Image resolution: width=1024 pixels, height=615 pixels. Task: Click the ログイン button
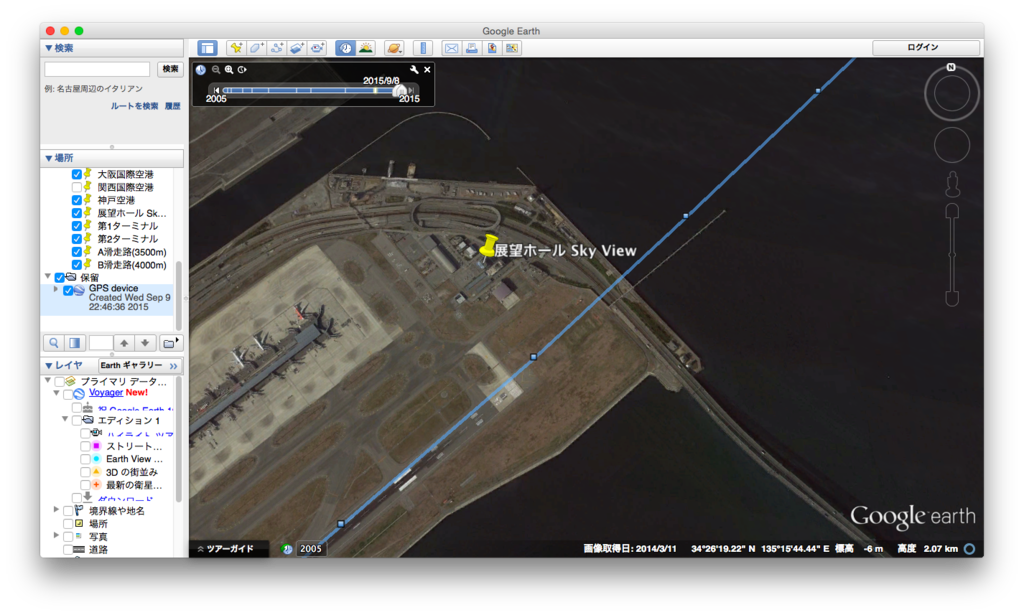(925, 48)
